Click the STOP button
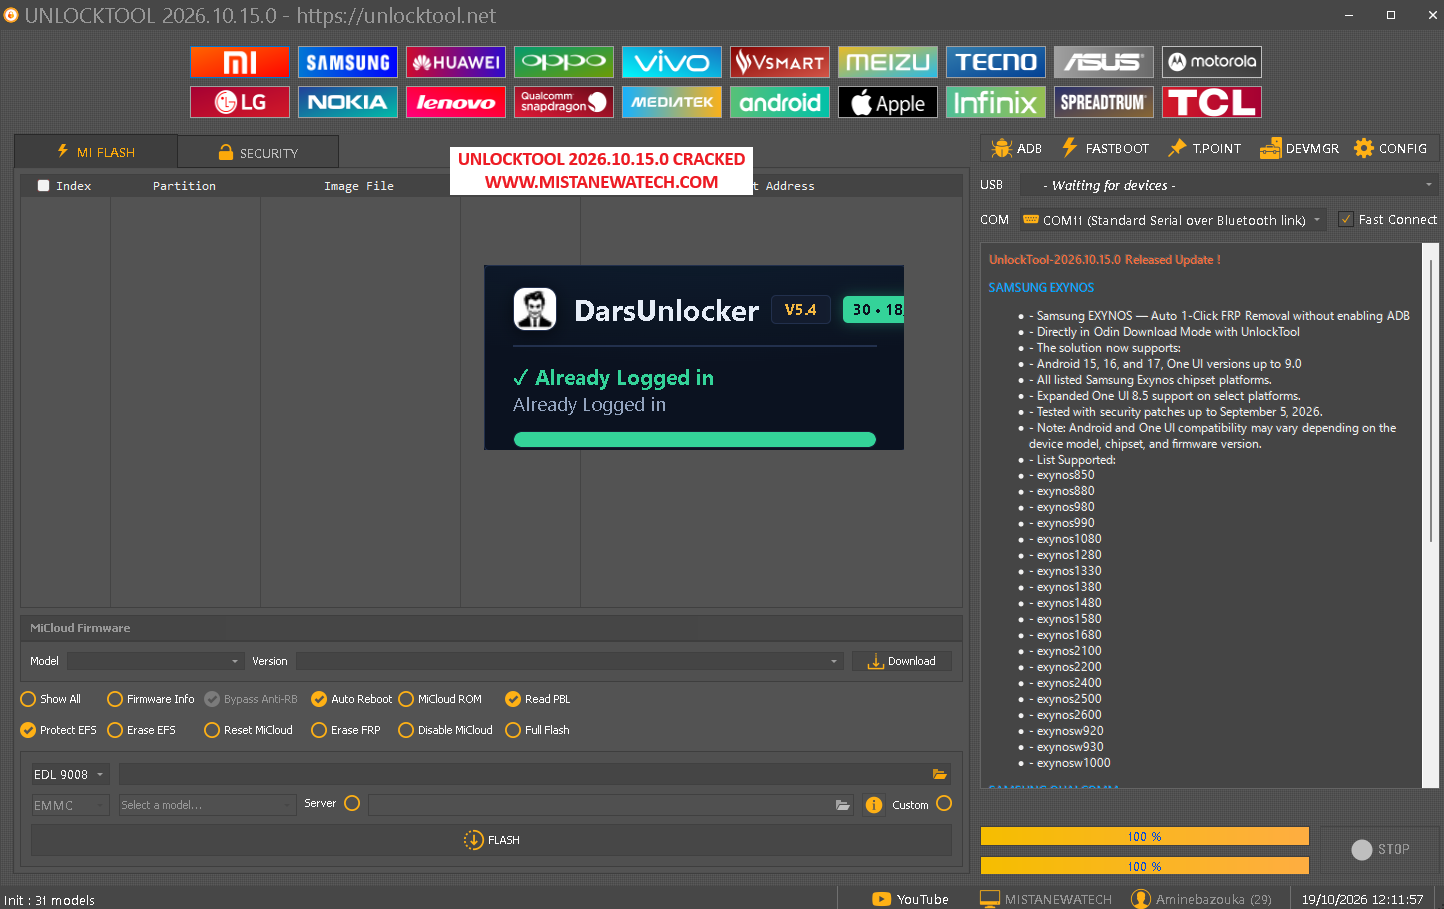The width and height of the screenshot is (1444, 909). pyautogui.click(x=1380, y=849)
